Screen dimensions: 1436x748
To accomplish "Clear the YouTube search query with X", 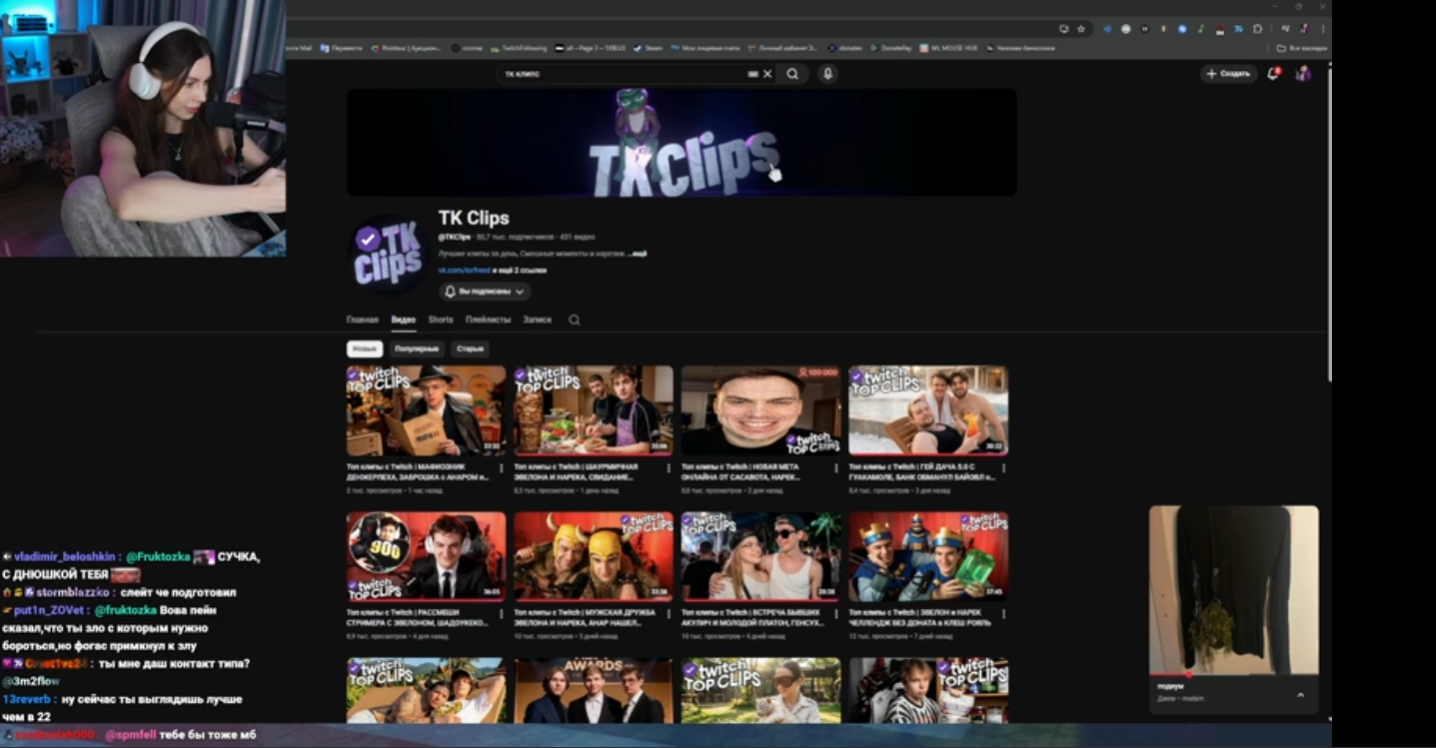I will [x=768, y=74].
